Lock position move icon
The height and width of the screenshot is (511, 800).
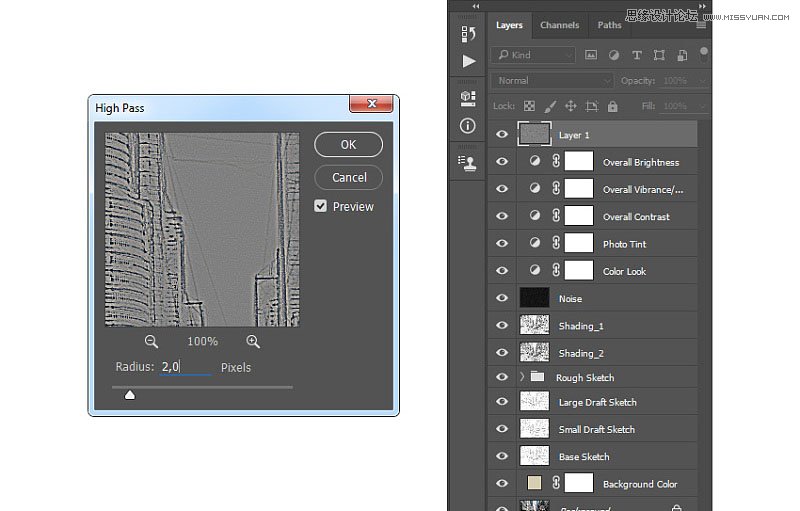tap(571, 106)
